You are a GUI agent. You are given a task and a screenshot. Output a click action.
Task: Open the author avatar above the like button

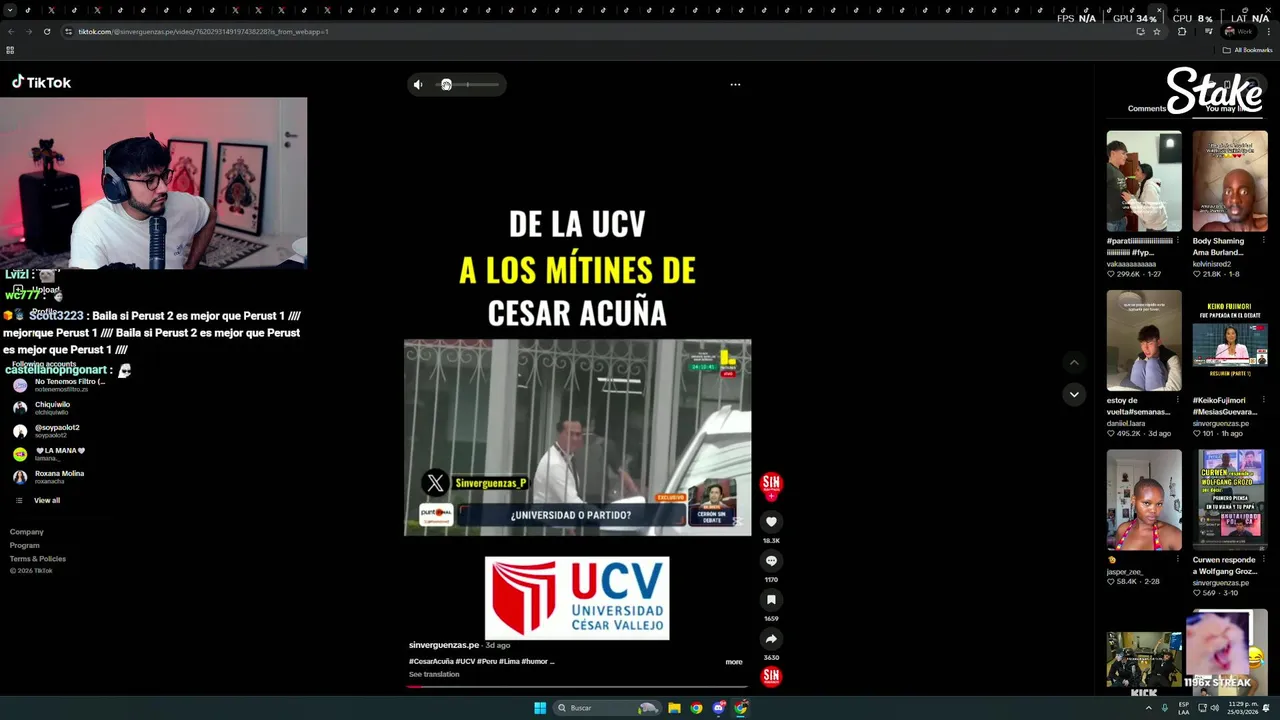771,485
